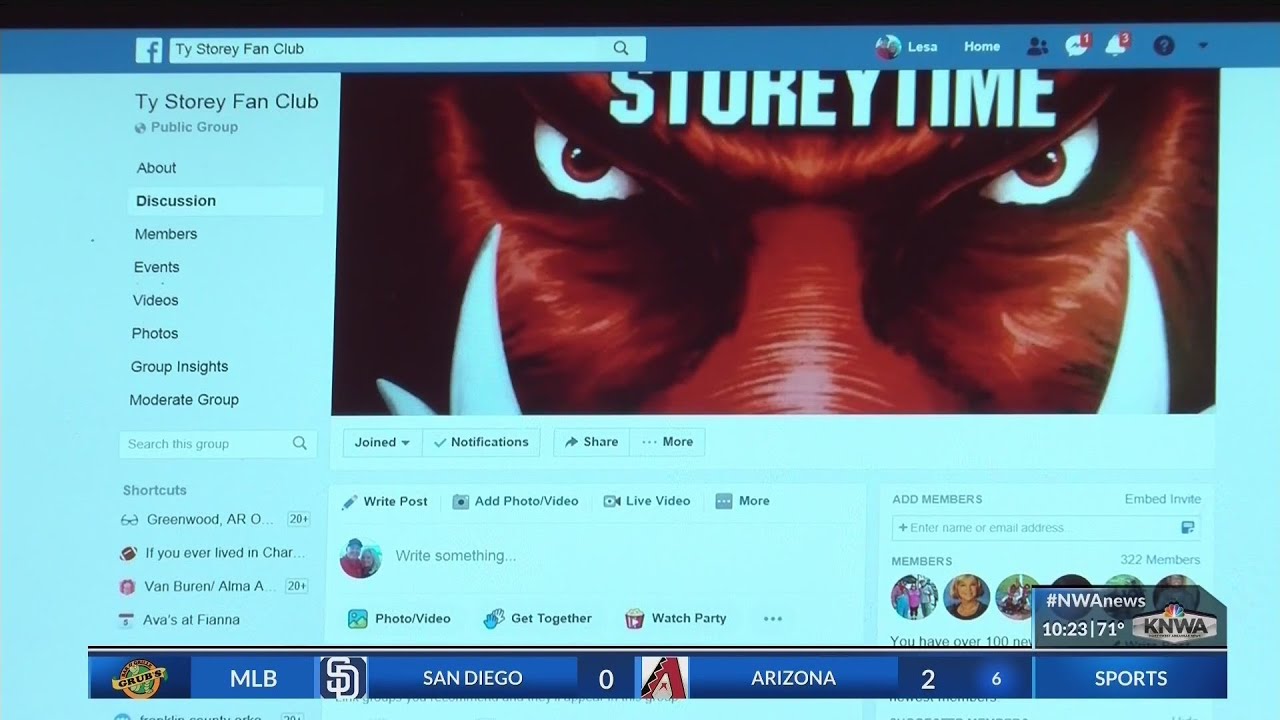Click the search magnifier in top bar
The height and width of the screenshot is (720, 1280).
pyautogui.click(x=621, y=48)
